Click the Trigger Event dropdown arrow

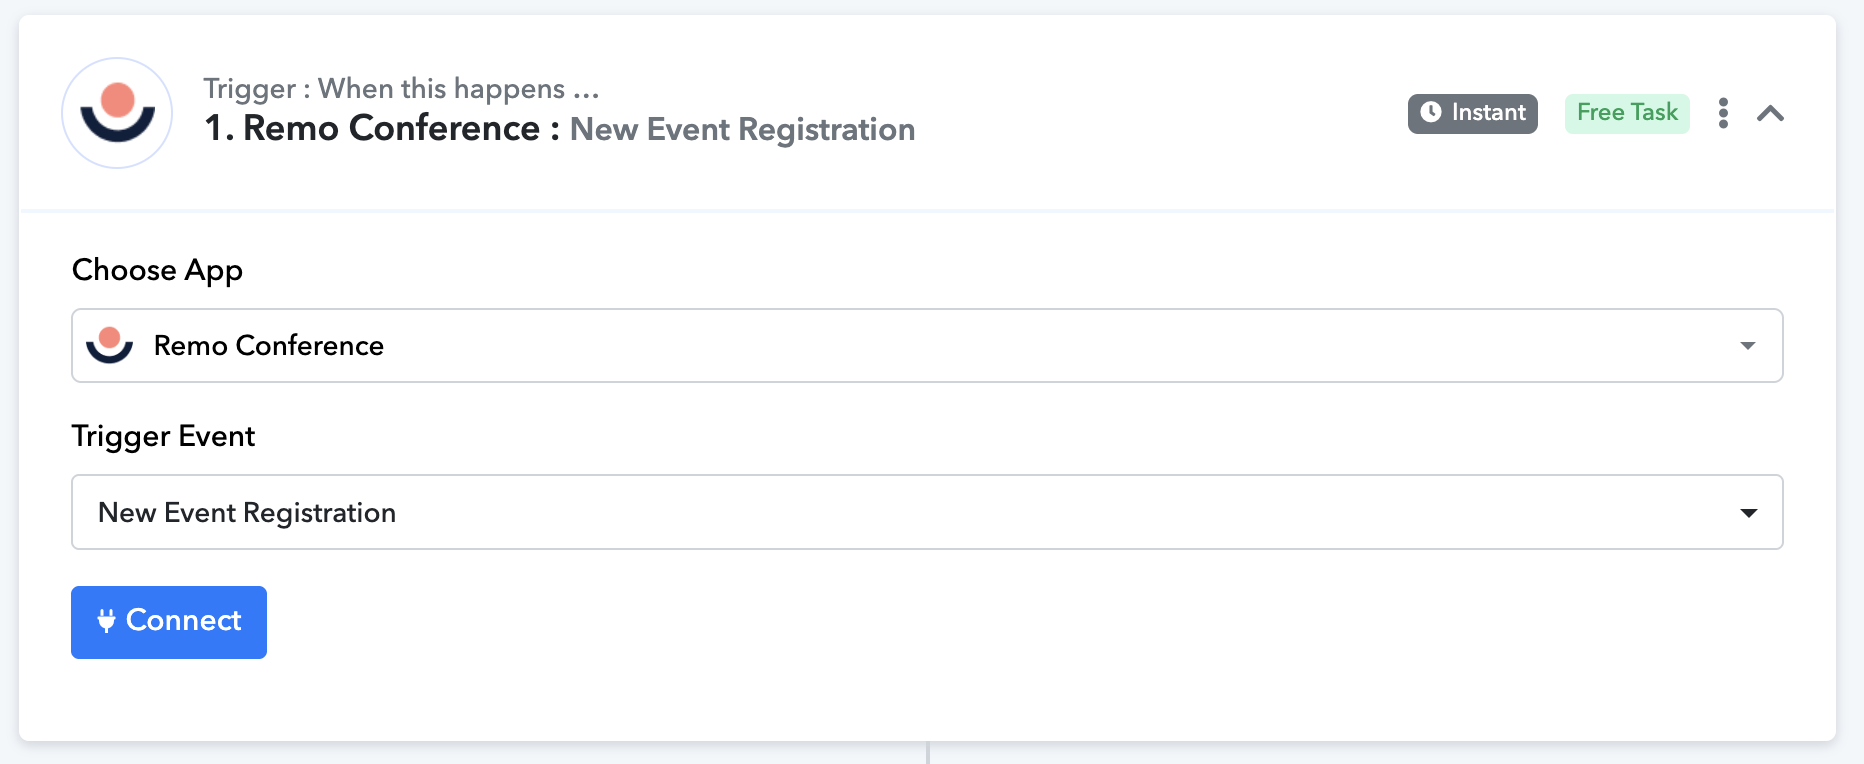tap(1748, 513)
